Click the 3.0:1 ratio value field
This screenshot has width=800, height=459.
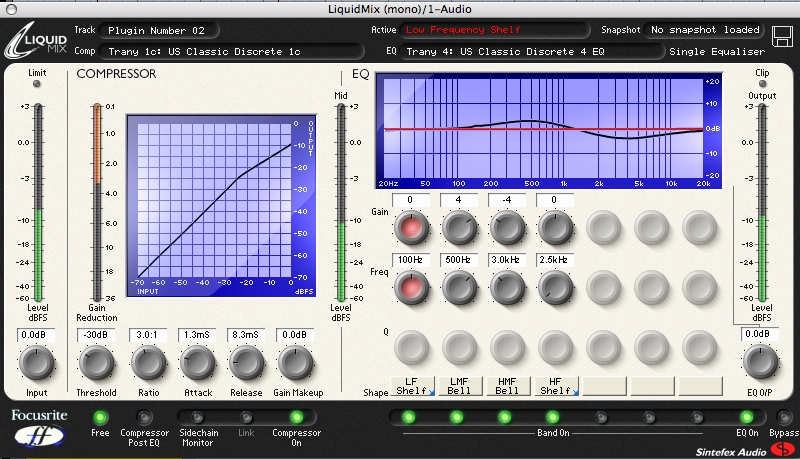coord(147,335)
